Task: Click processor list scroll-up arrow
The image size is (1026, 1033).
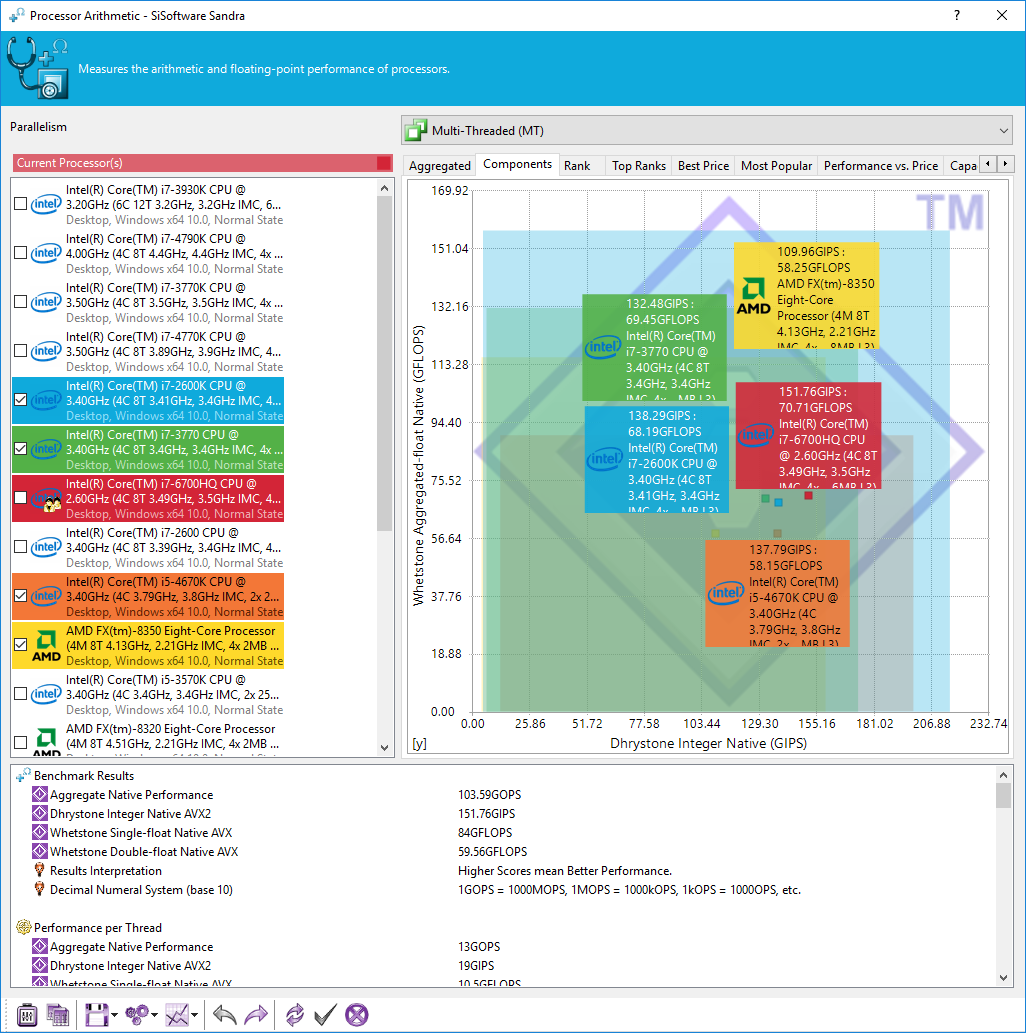Action: [385, 188]
